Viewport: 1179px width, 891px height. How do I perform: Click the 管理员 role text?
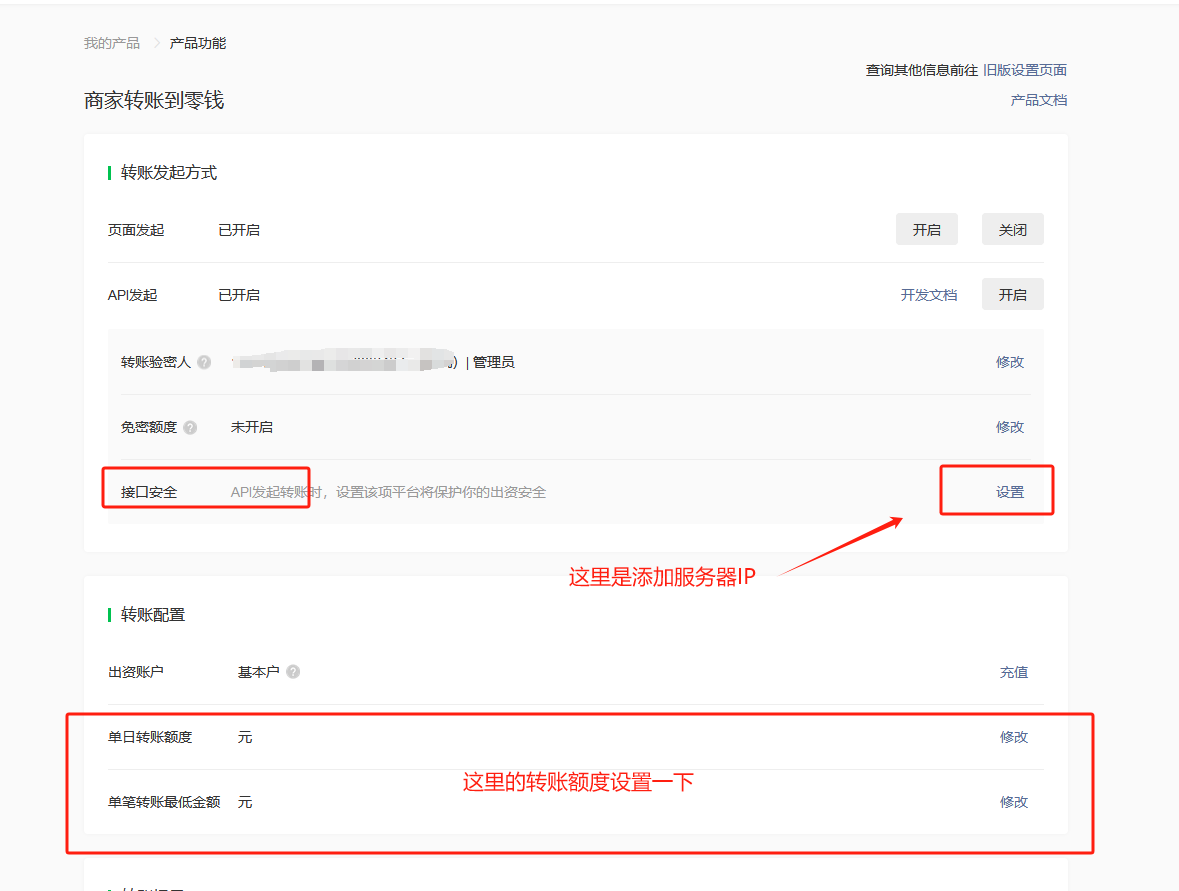[x=493, y=362]
